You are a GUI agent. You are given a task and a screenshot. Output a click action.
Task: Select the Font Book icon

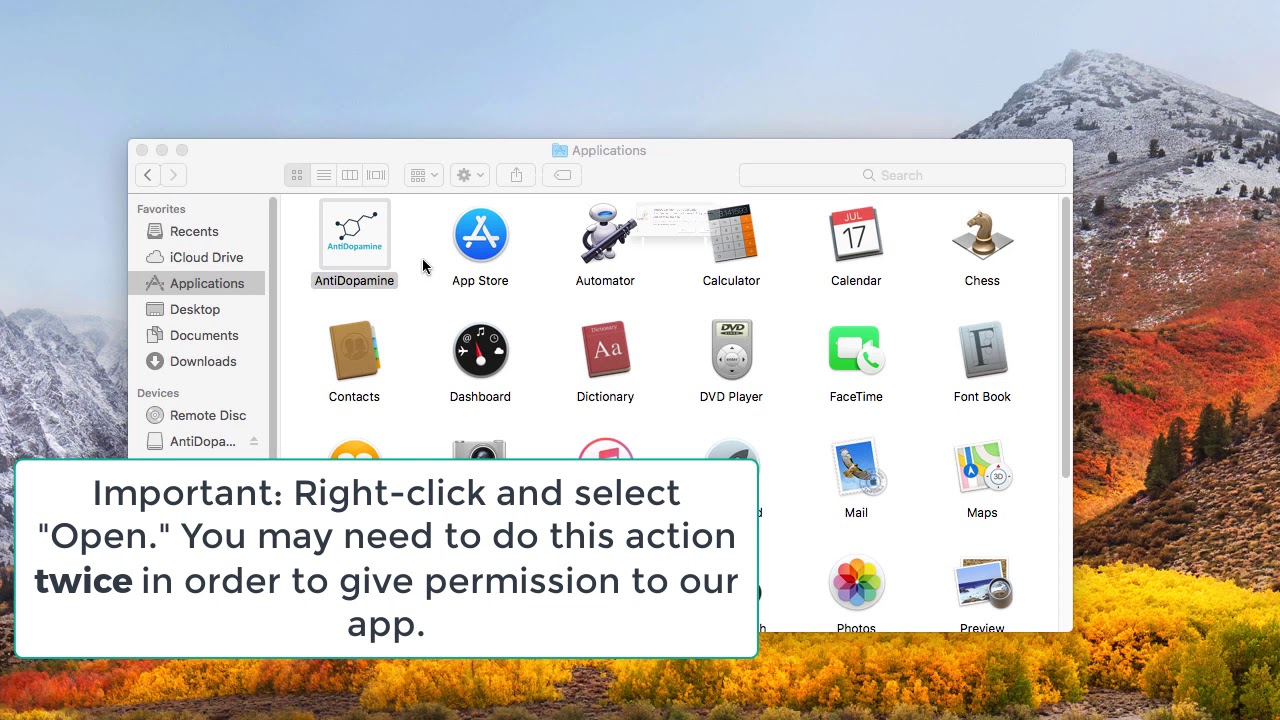(x=982, y=350)
